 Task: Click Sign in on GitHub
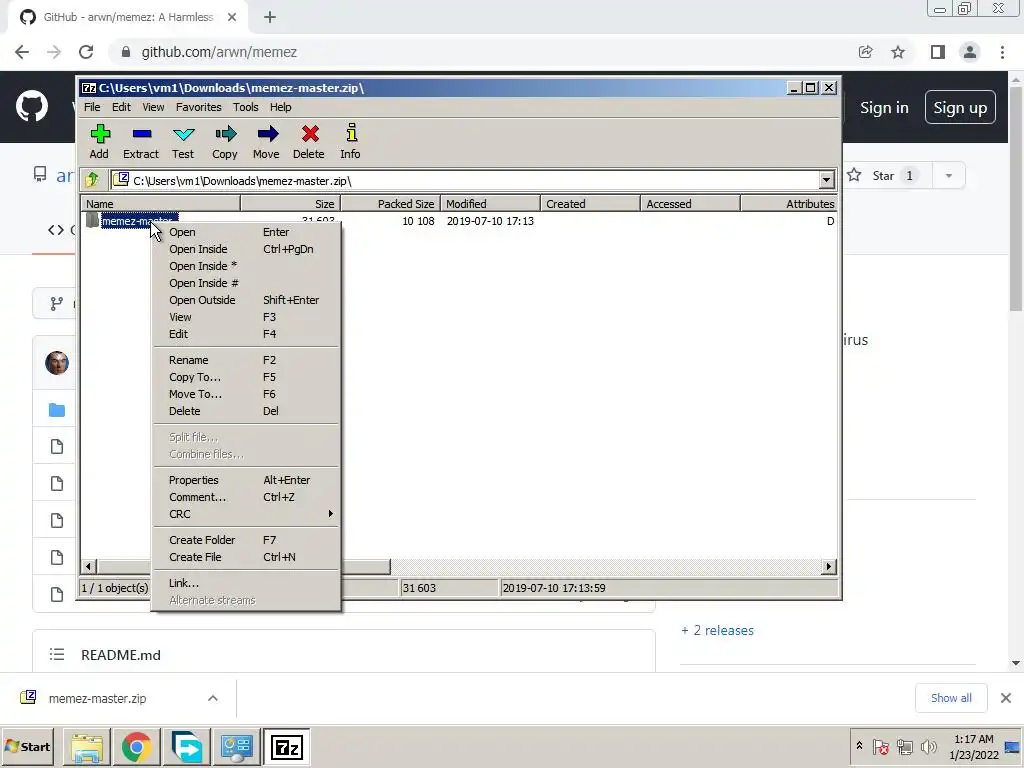(884, 108)
